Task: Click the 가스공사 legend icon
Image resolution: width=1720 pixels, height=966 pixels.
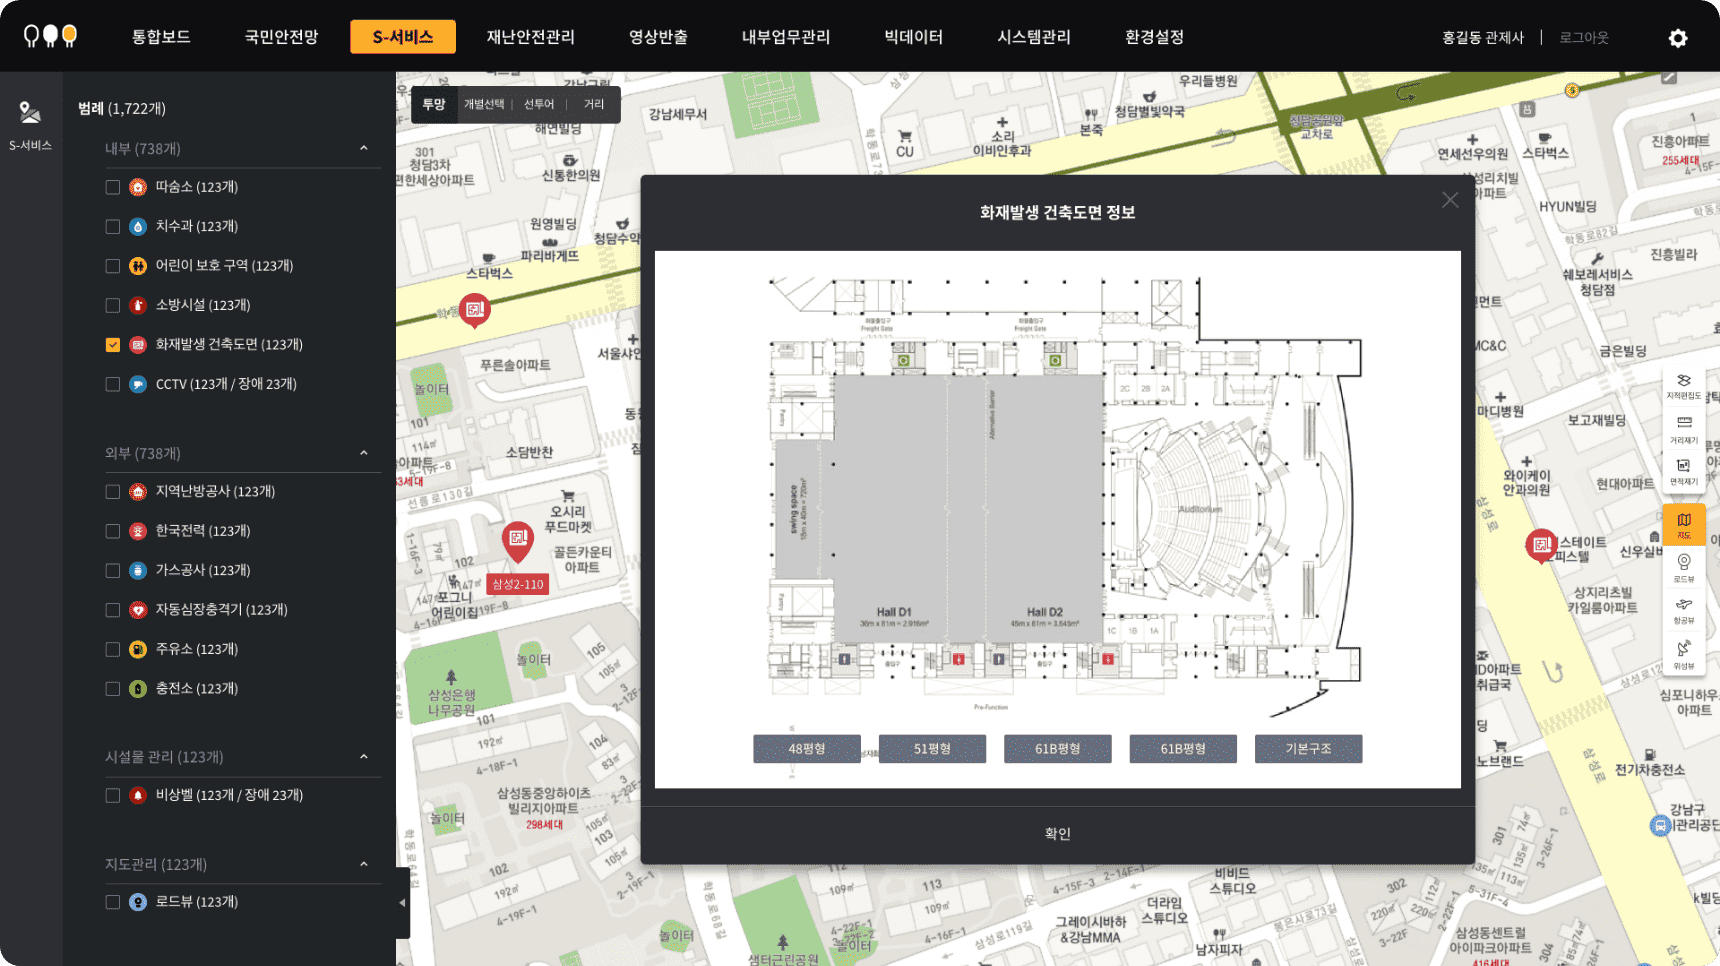Action: 138,571
